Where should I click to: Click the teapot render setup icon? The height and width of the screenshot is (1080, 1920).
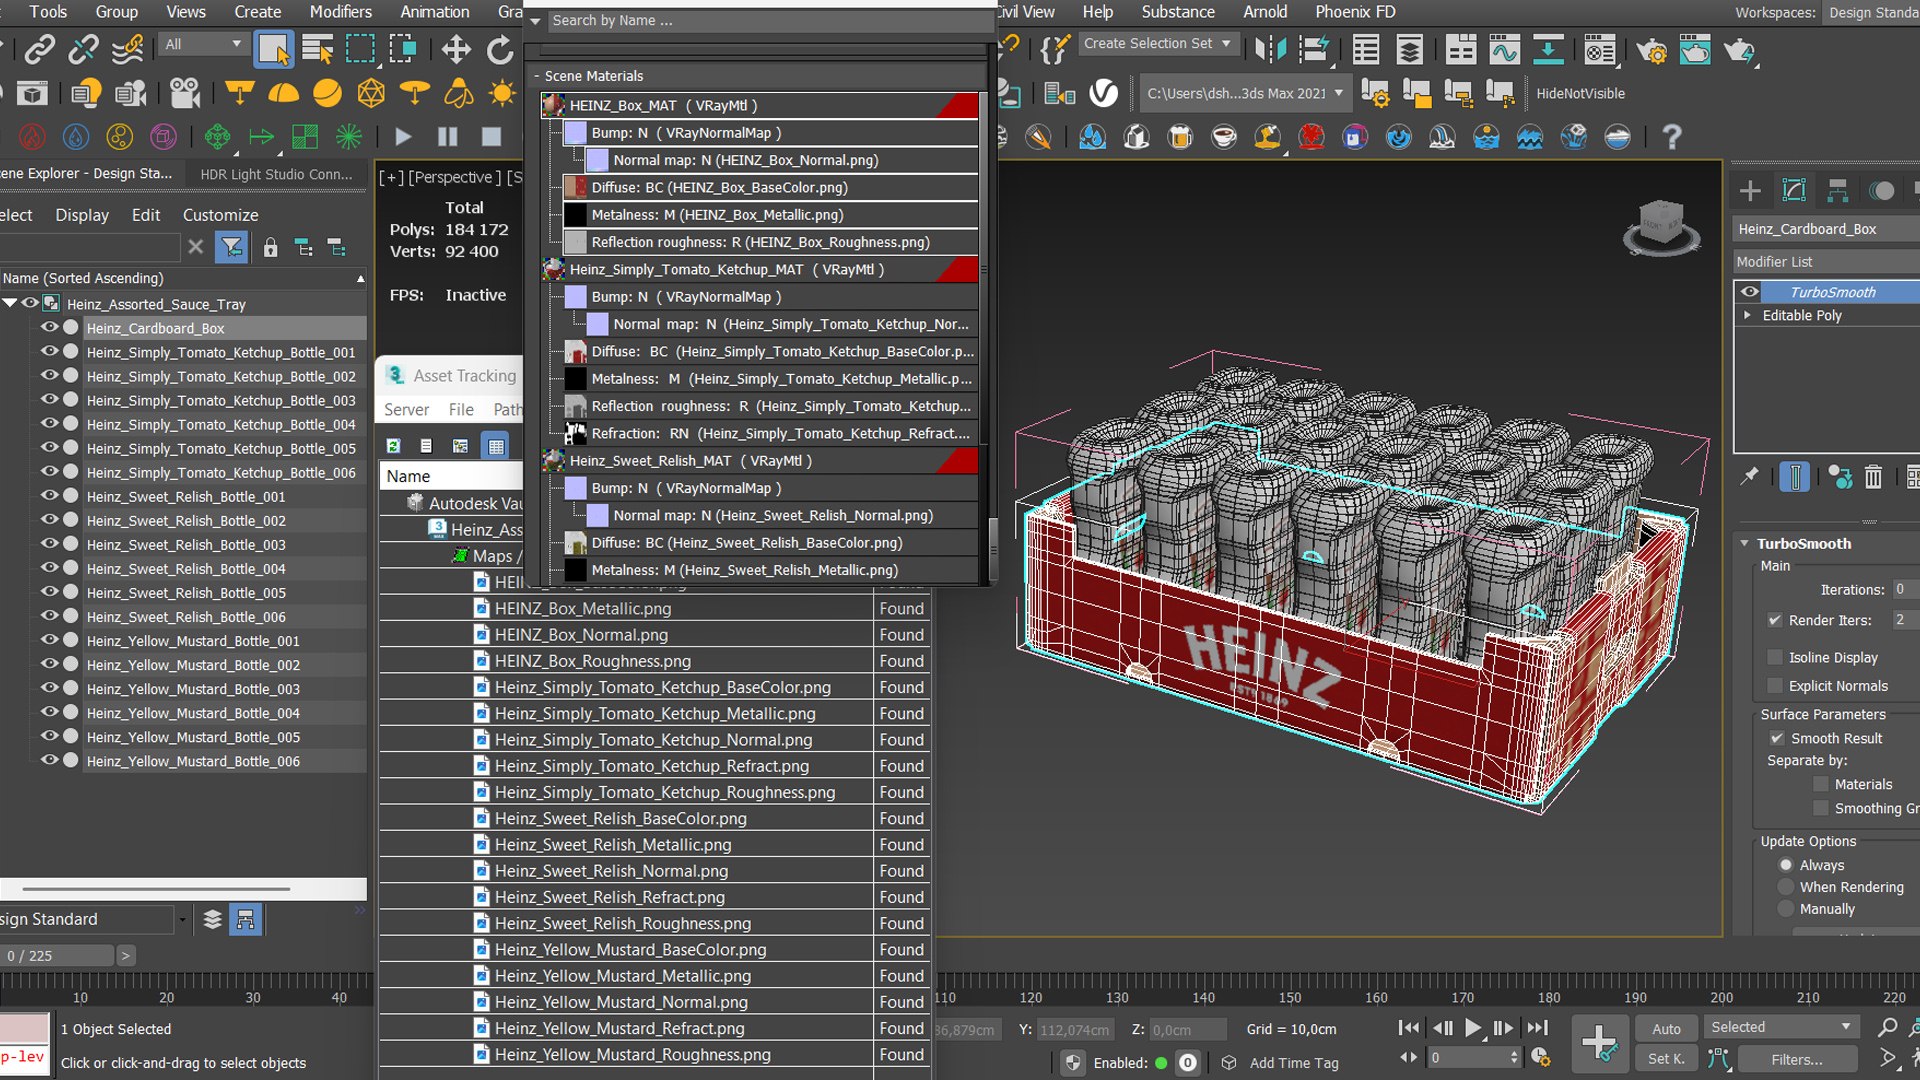tap(1651, 49)
